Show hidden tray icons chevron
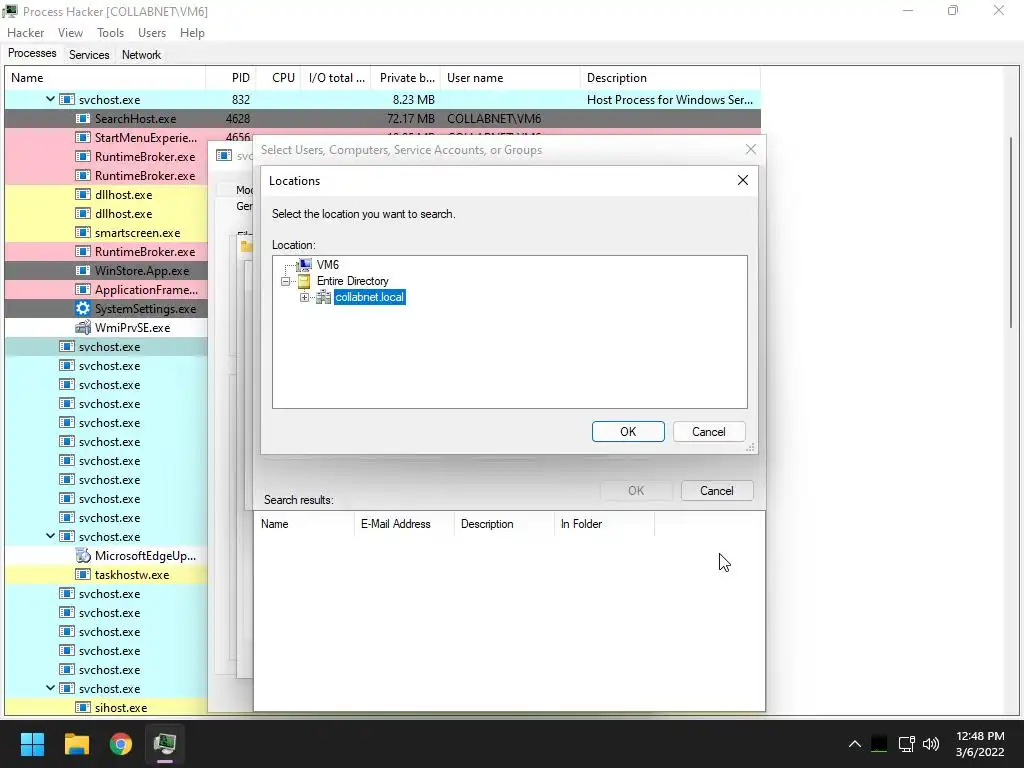 pos(854,744)
